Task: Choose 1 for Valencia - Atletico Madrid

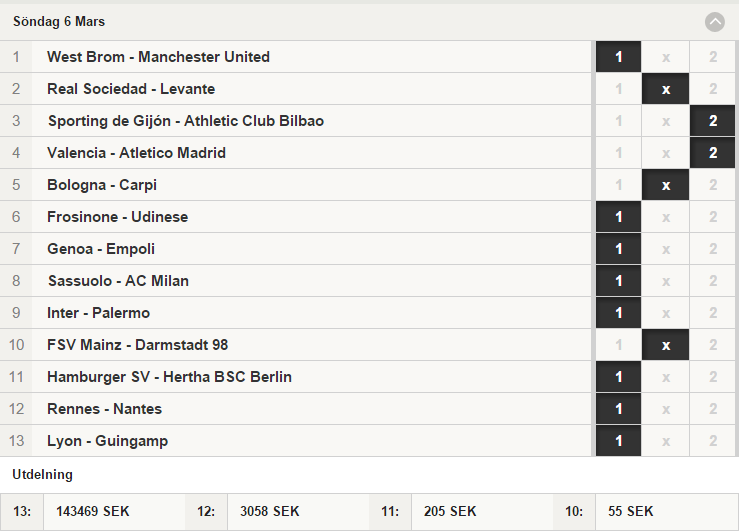Action: click(618, 153)
